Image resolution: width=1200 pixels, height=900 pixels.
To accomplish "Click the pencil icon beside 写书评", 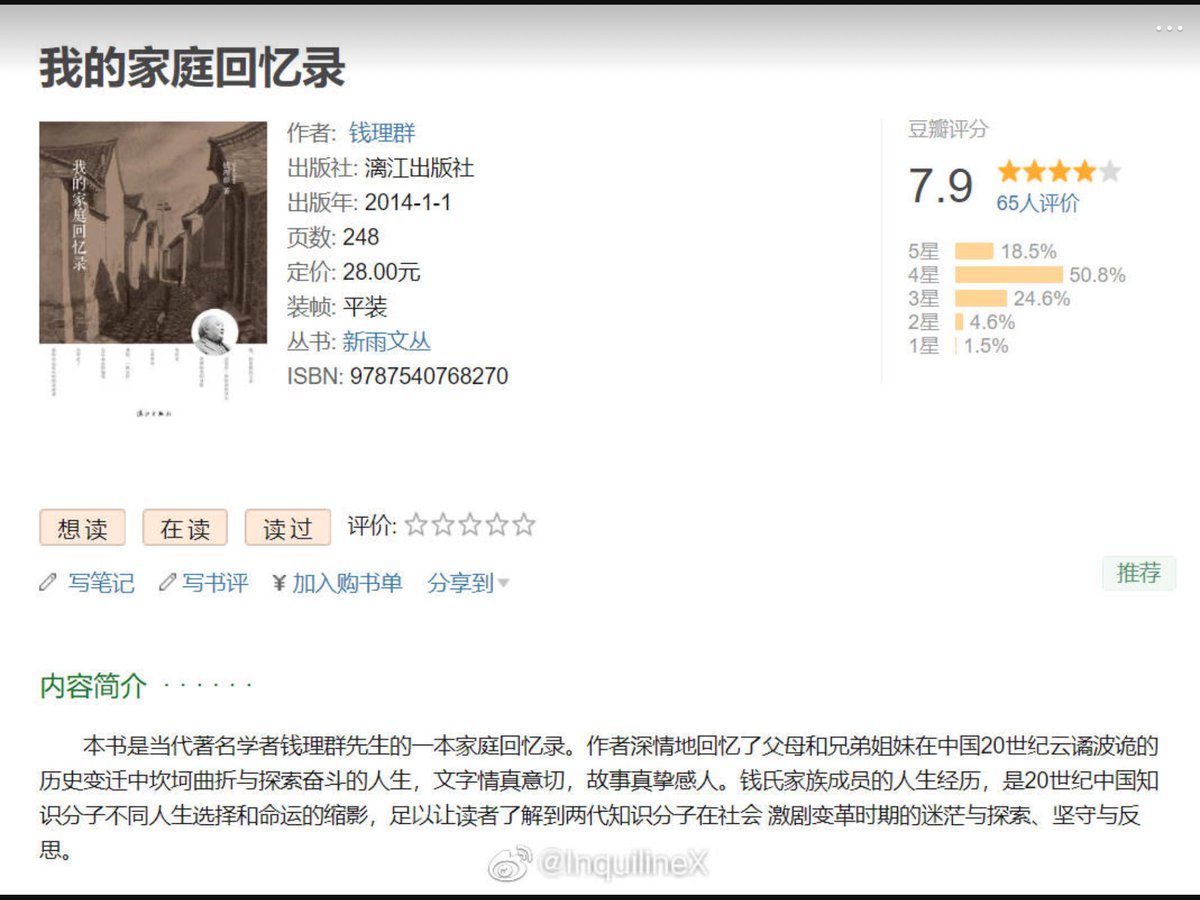I will click(x=167, y=582).
